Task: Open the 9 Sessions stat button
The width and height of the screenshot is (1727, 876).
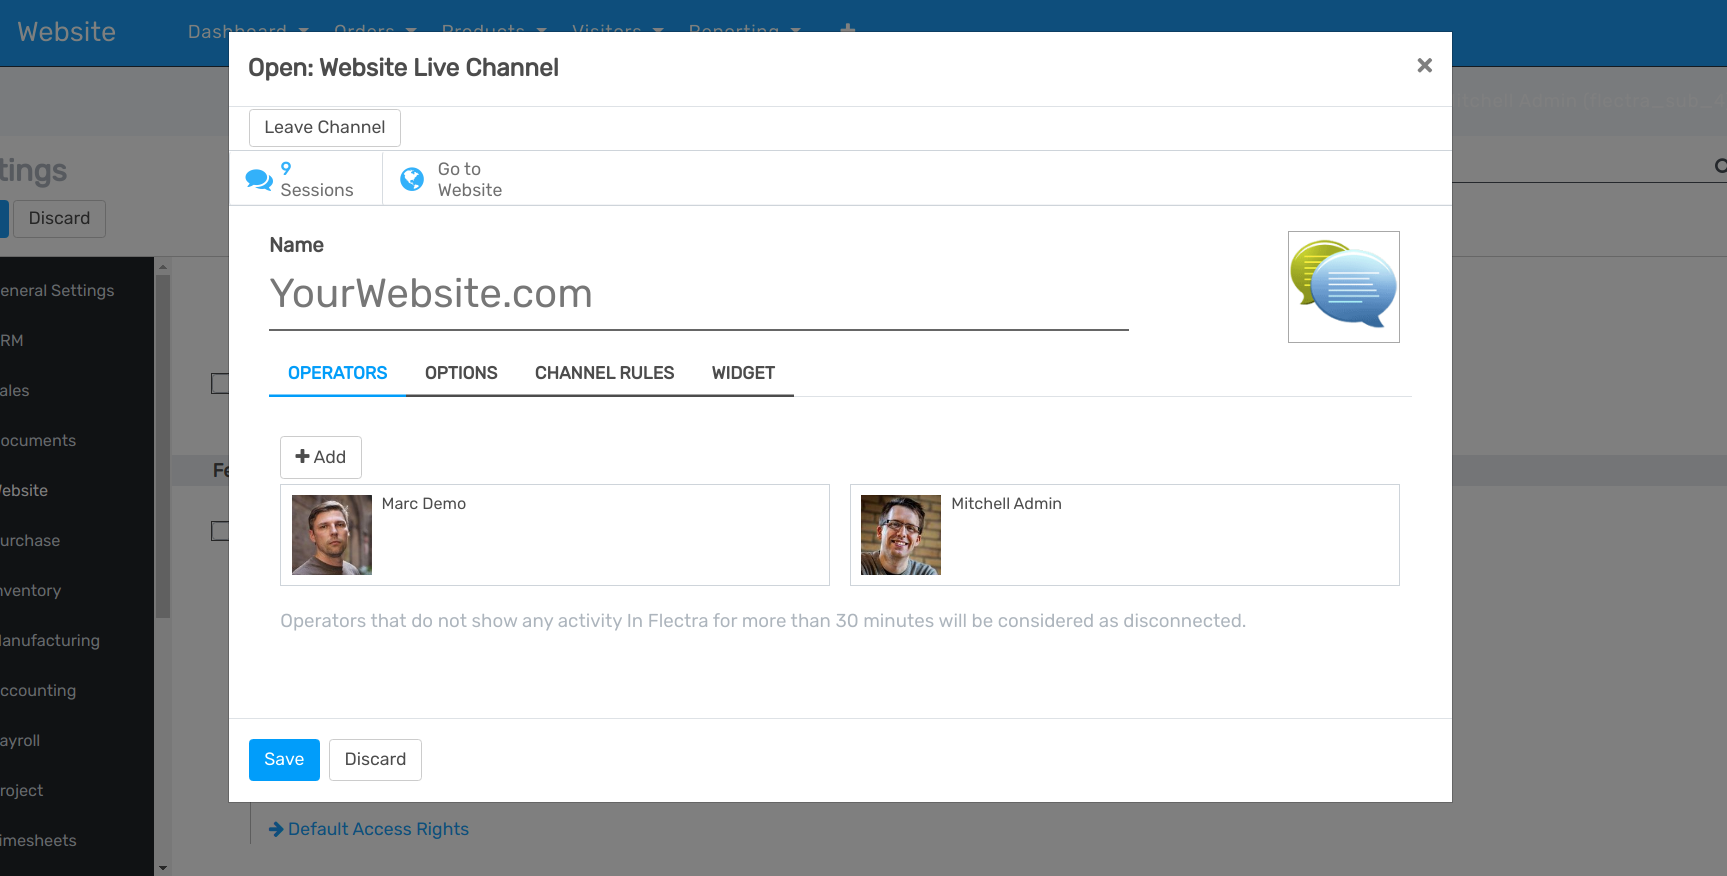Action: (x=306, y=179)
